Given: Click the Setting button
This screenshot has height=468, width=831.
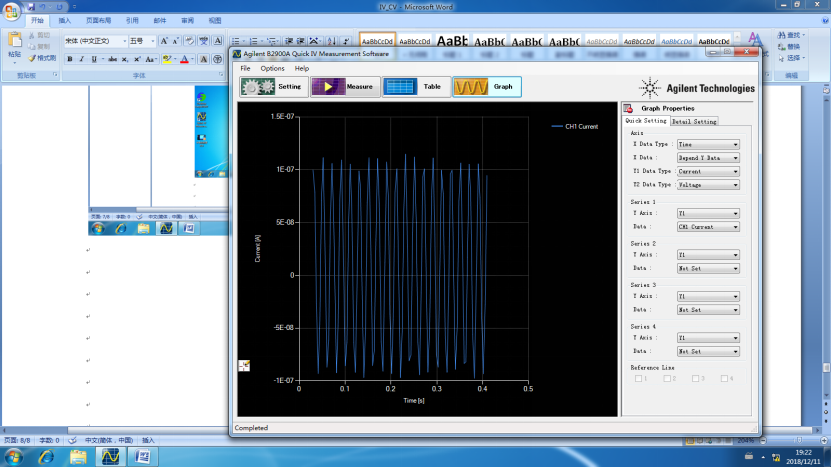Looking at the screenshot, I should coord(274,86).
